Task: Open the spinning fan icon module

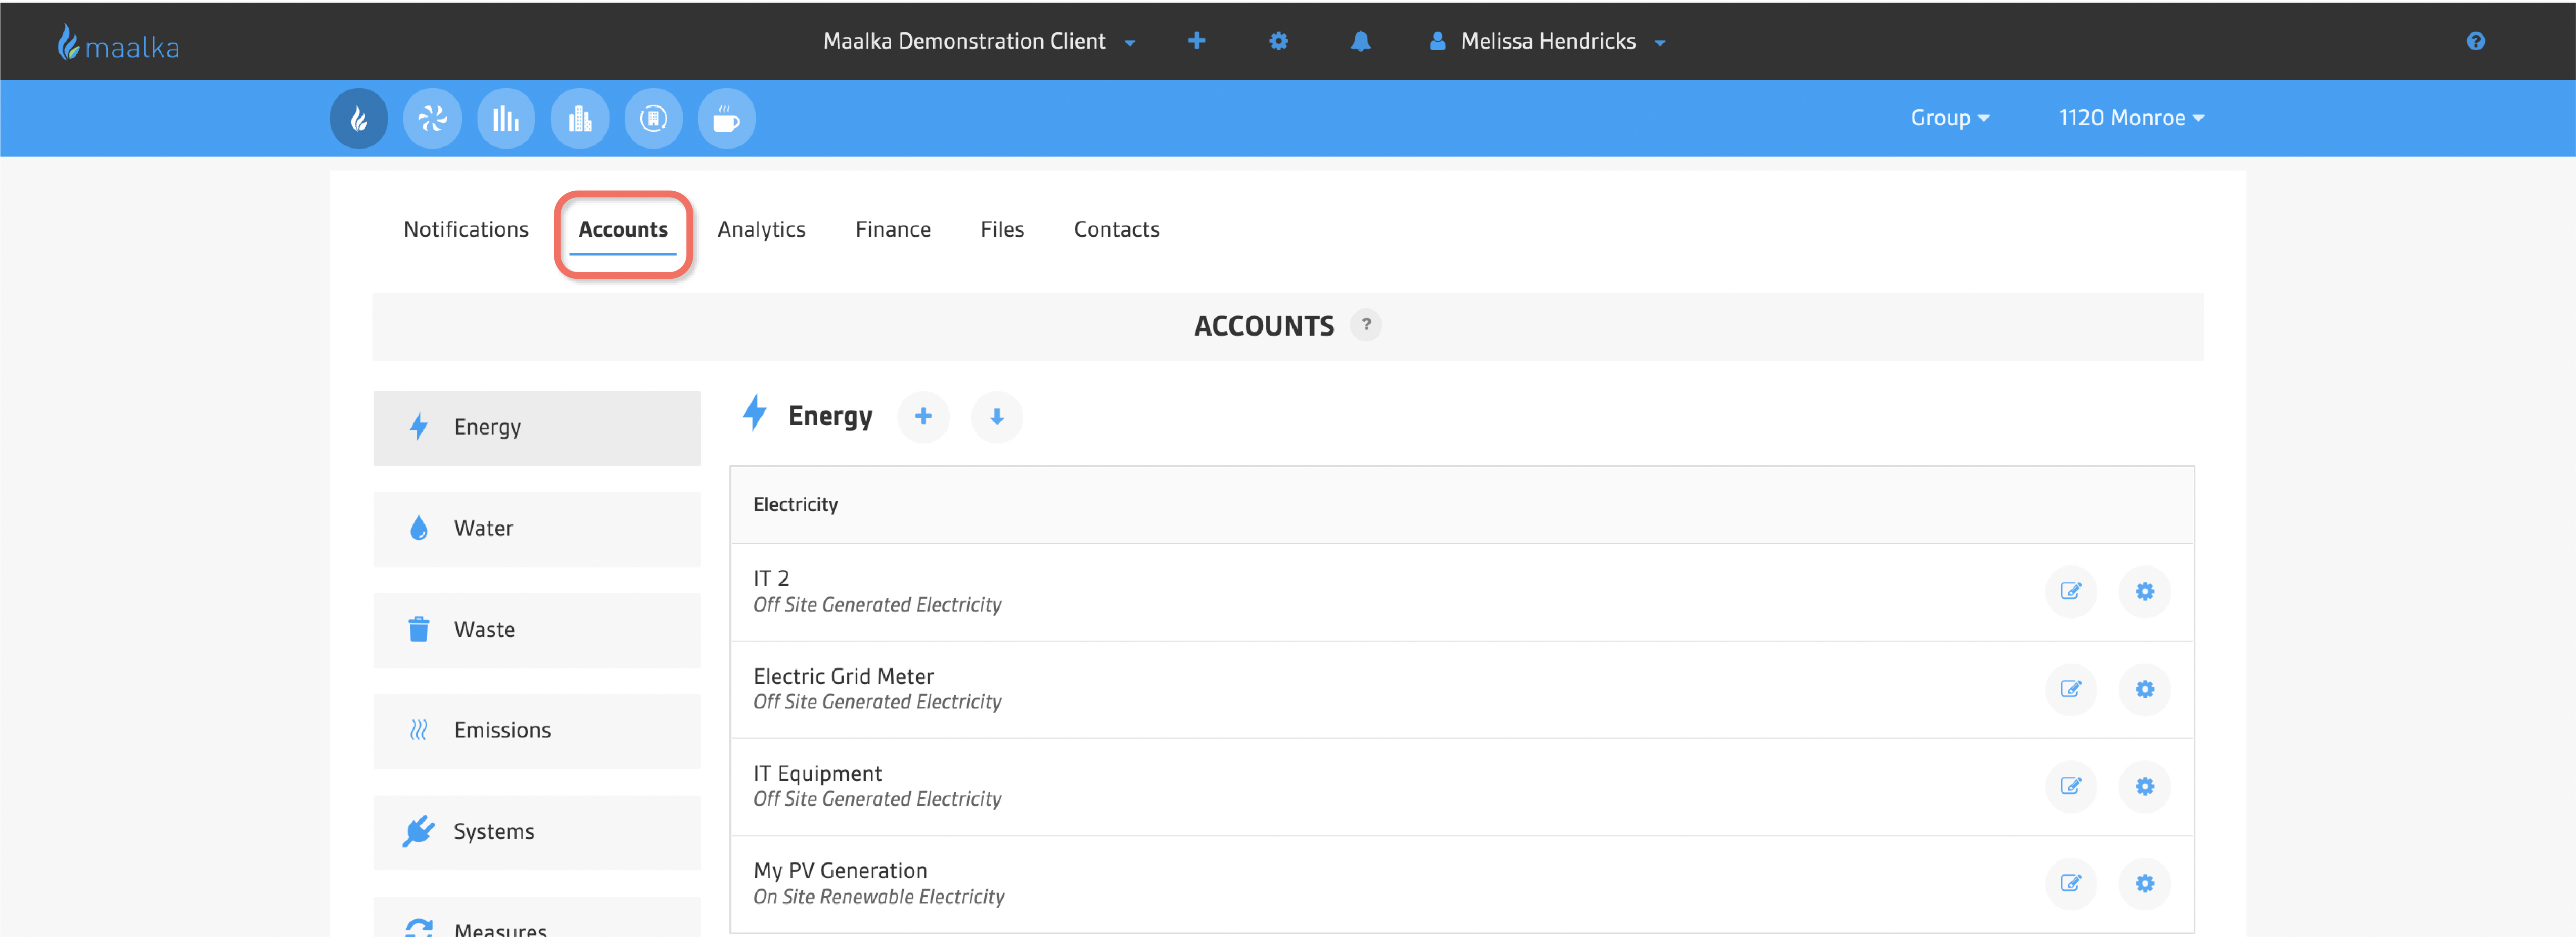Action: (432, 119)
